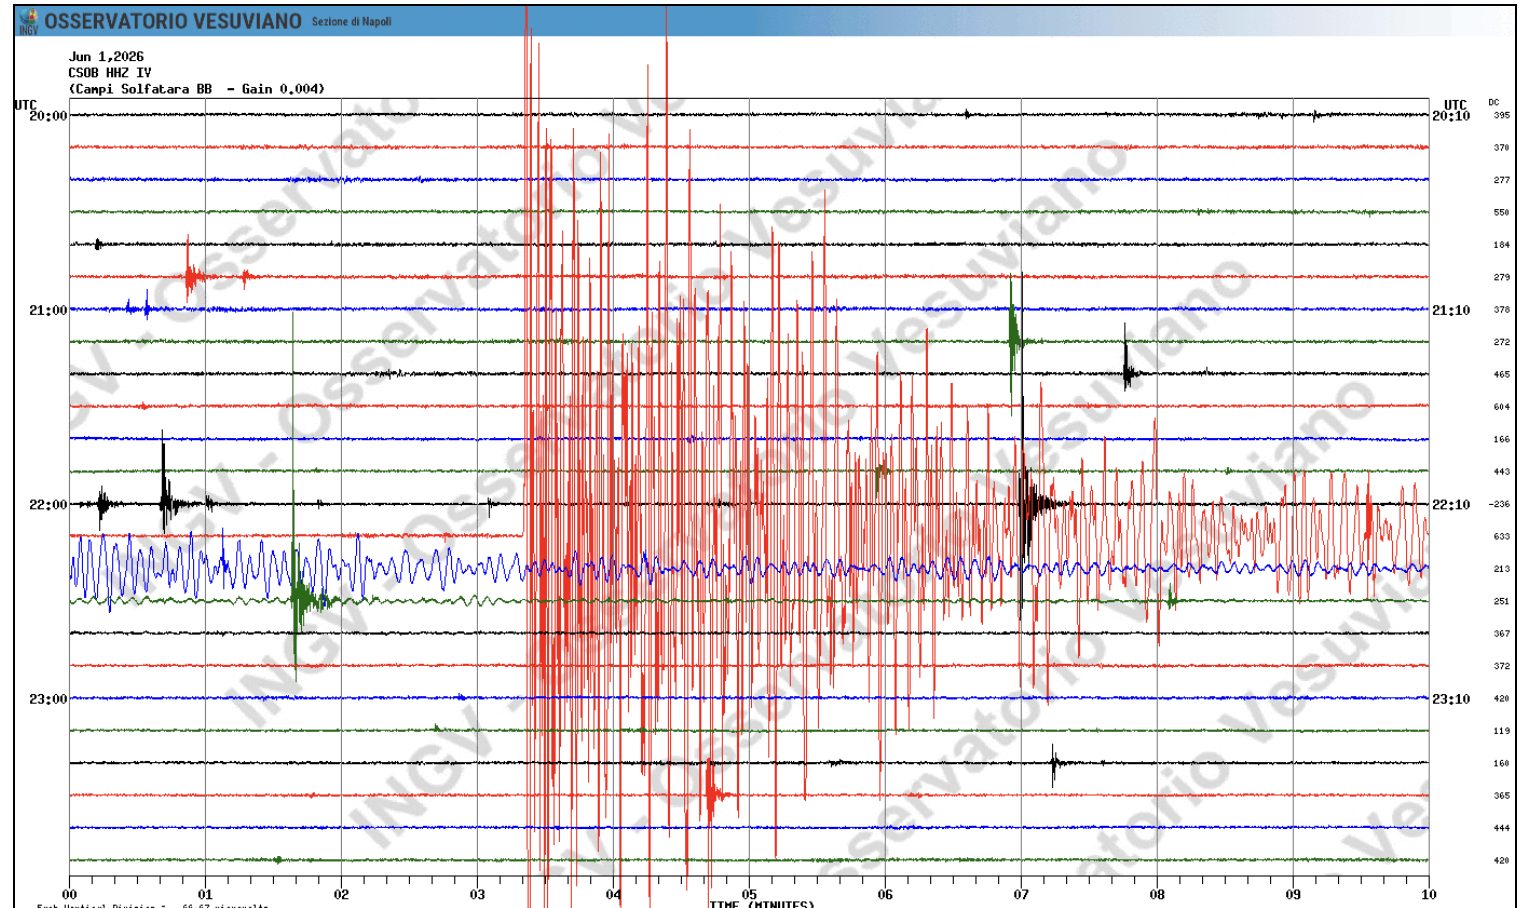The width and height of the screenshot is (1530, 908).
Task: Click DC value 550
Action: (x=1502, y=213)
